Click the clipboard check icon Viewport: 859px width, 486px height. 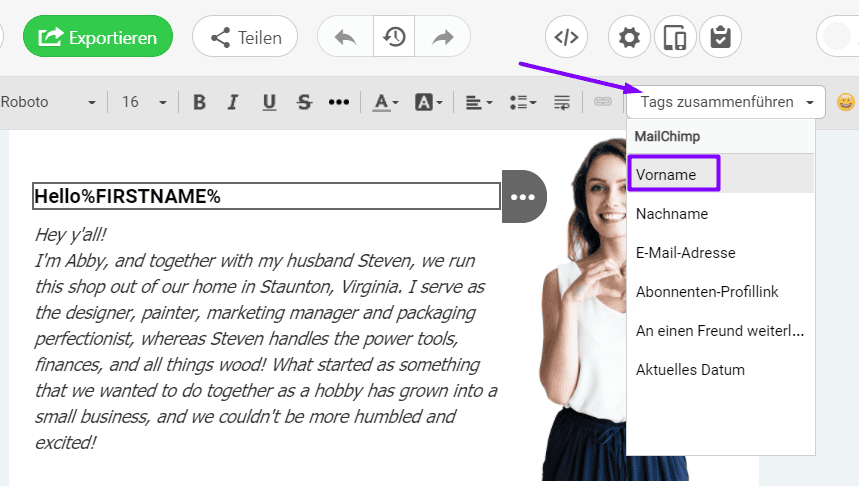[x=720, y=37]
